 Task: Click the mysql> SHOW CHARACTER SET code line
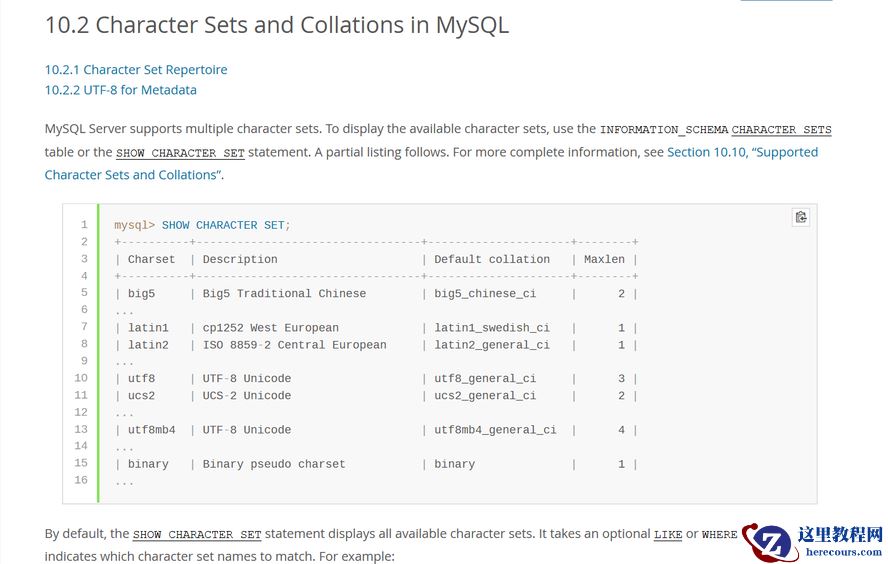(x=202, y=226)
